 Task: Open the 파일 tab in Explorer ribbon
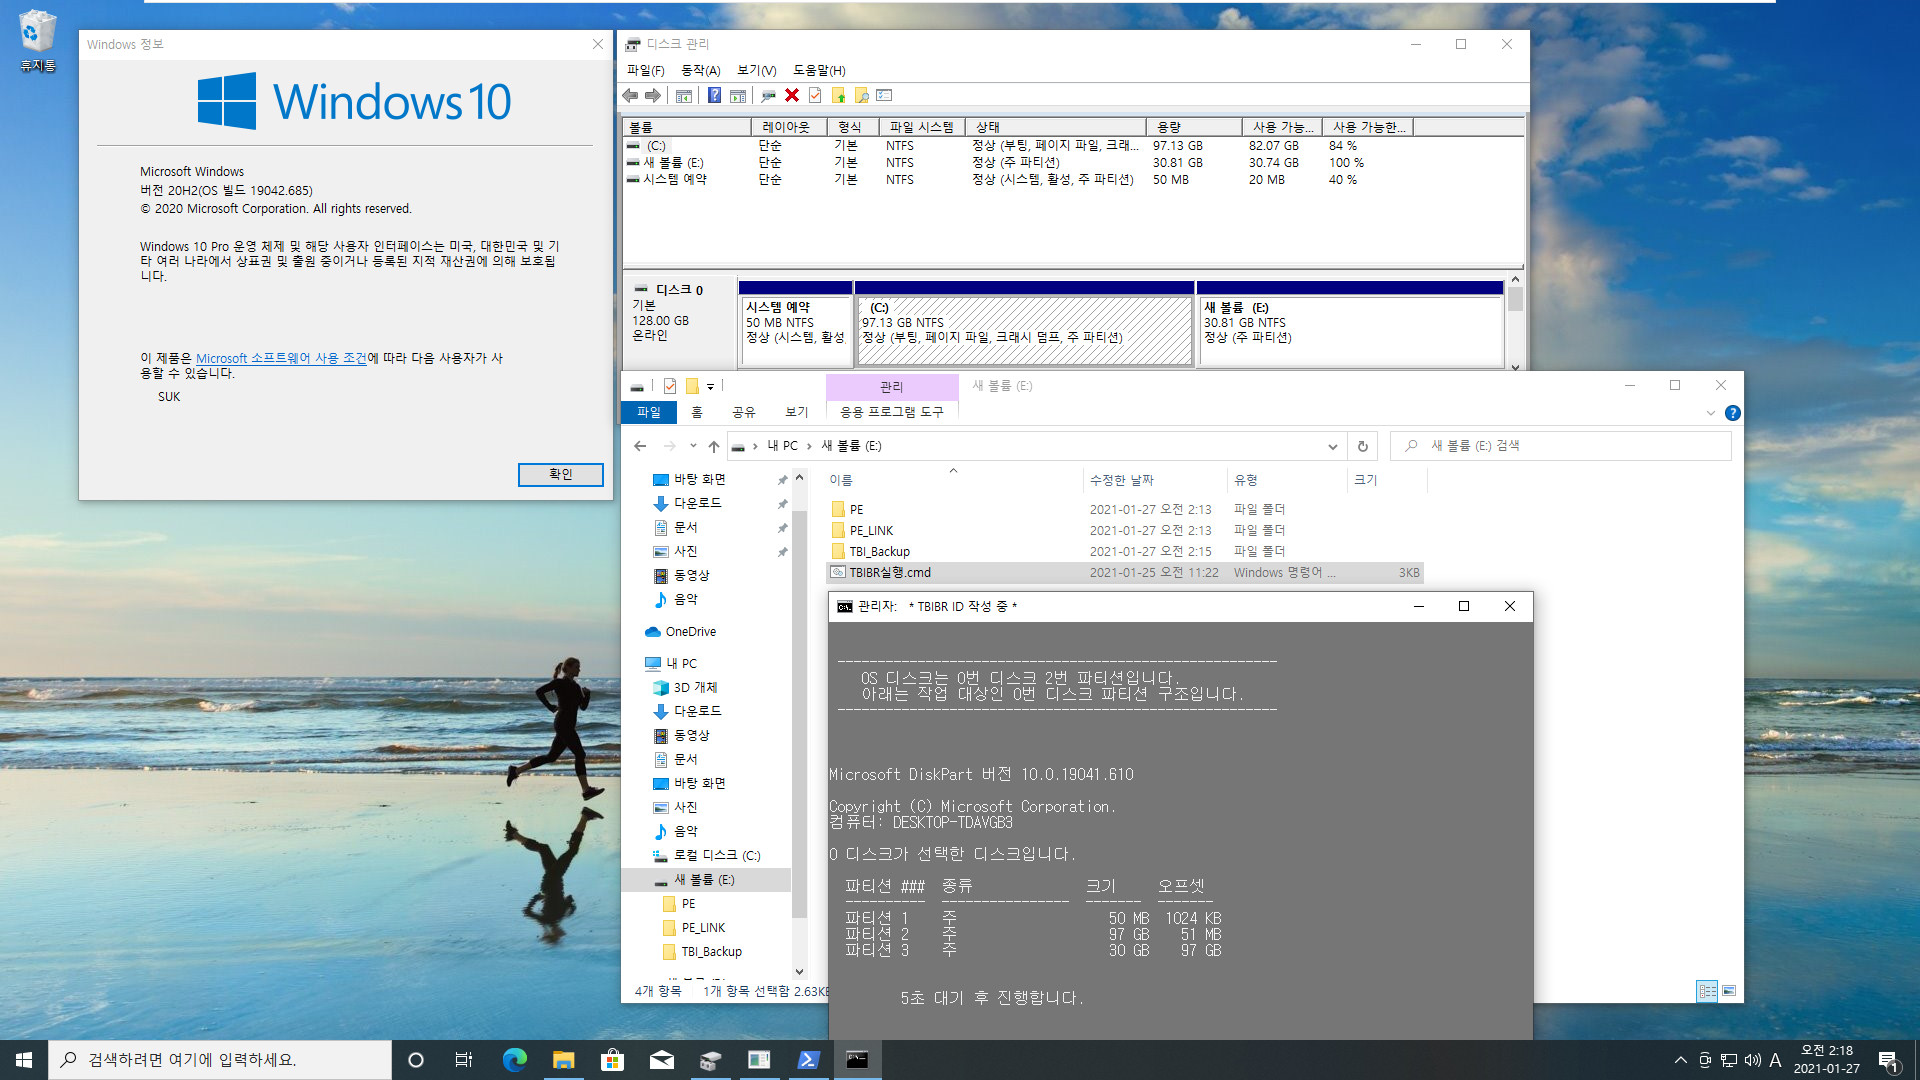[649, 412]
